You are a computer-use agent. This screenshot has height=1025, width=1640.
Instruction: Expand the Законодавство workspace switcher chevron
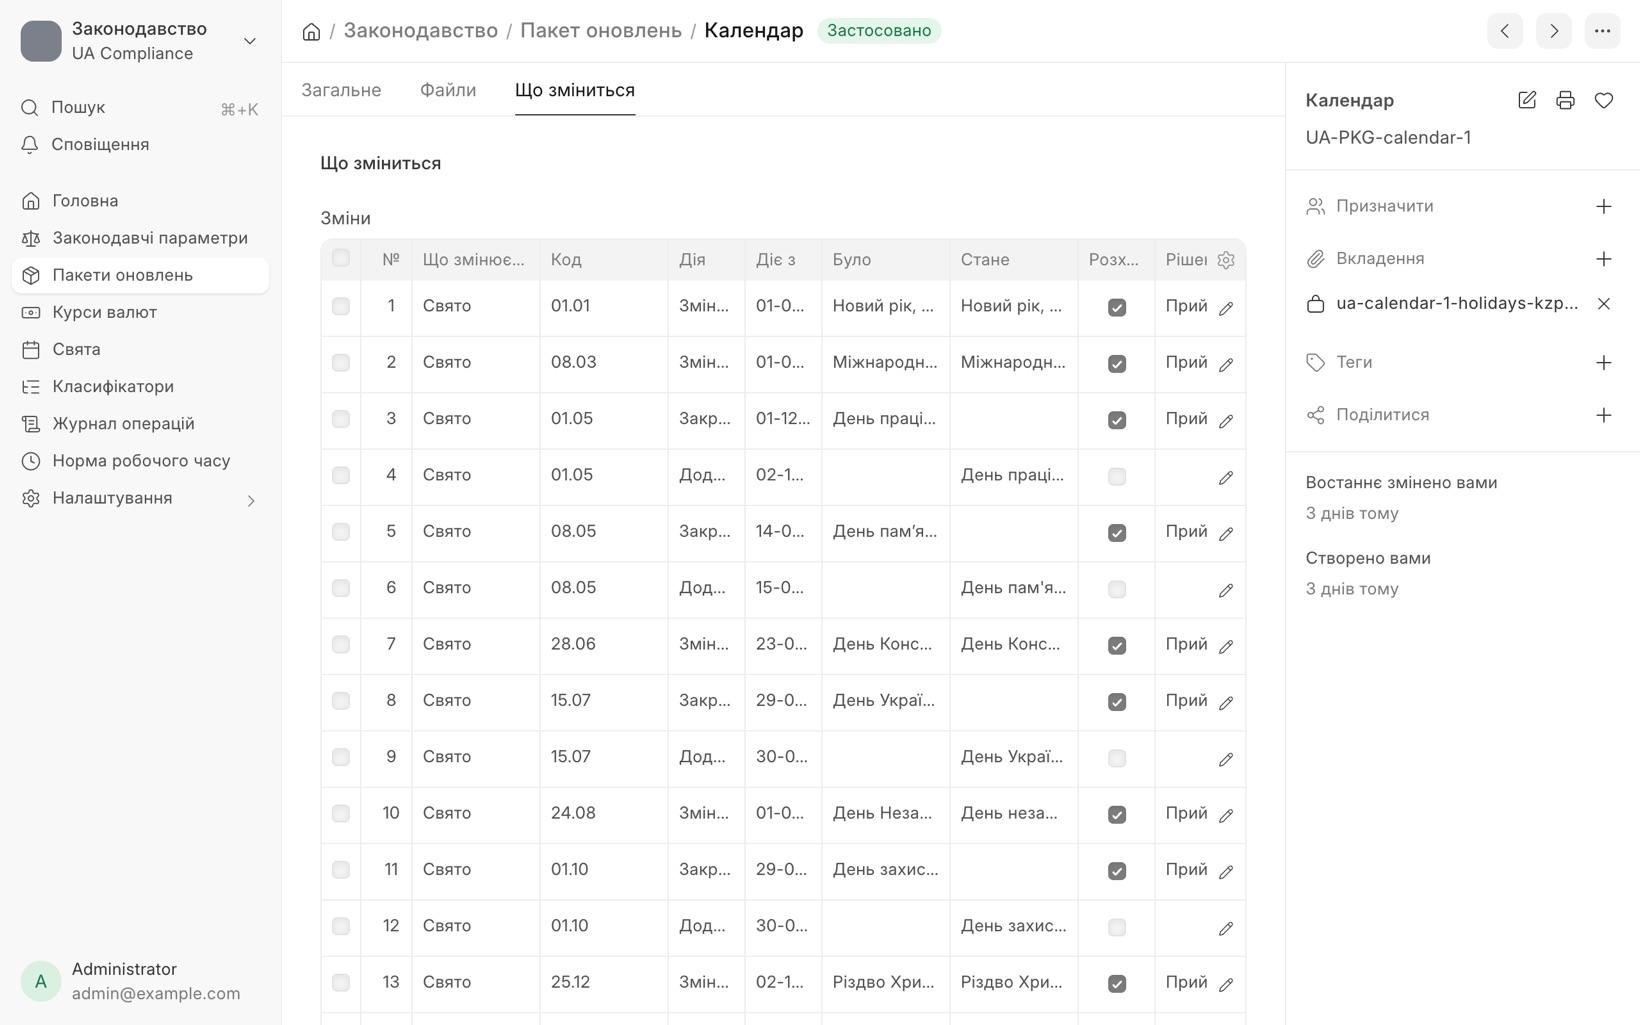[250, 41]
